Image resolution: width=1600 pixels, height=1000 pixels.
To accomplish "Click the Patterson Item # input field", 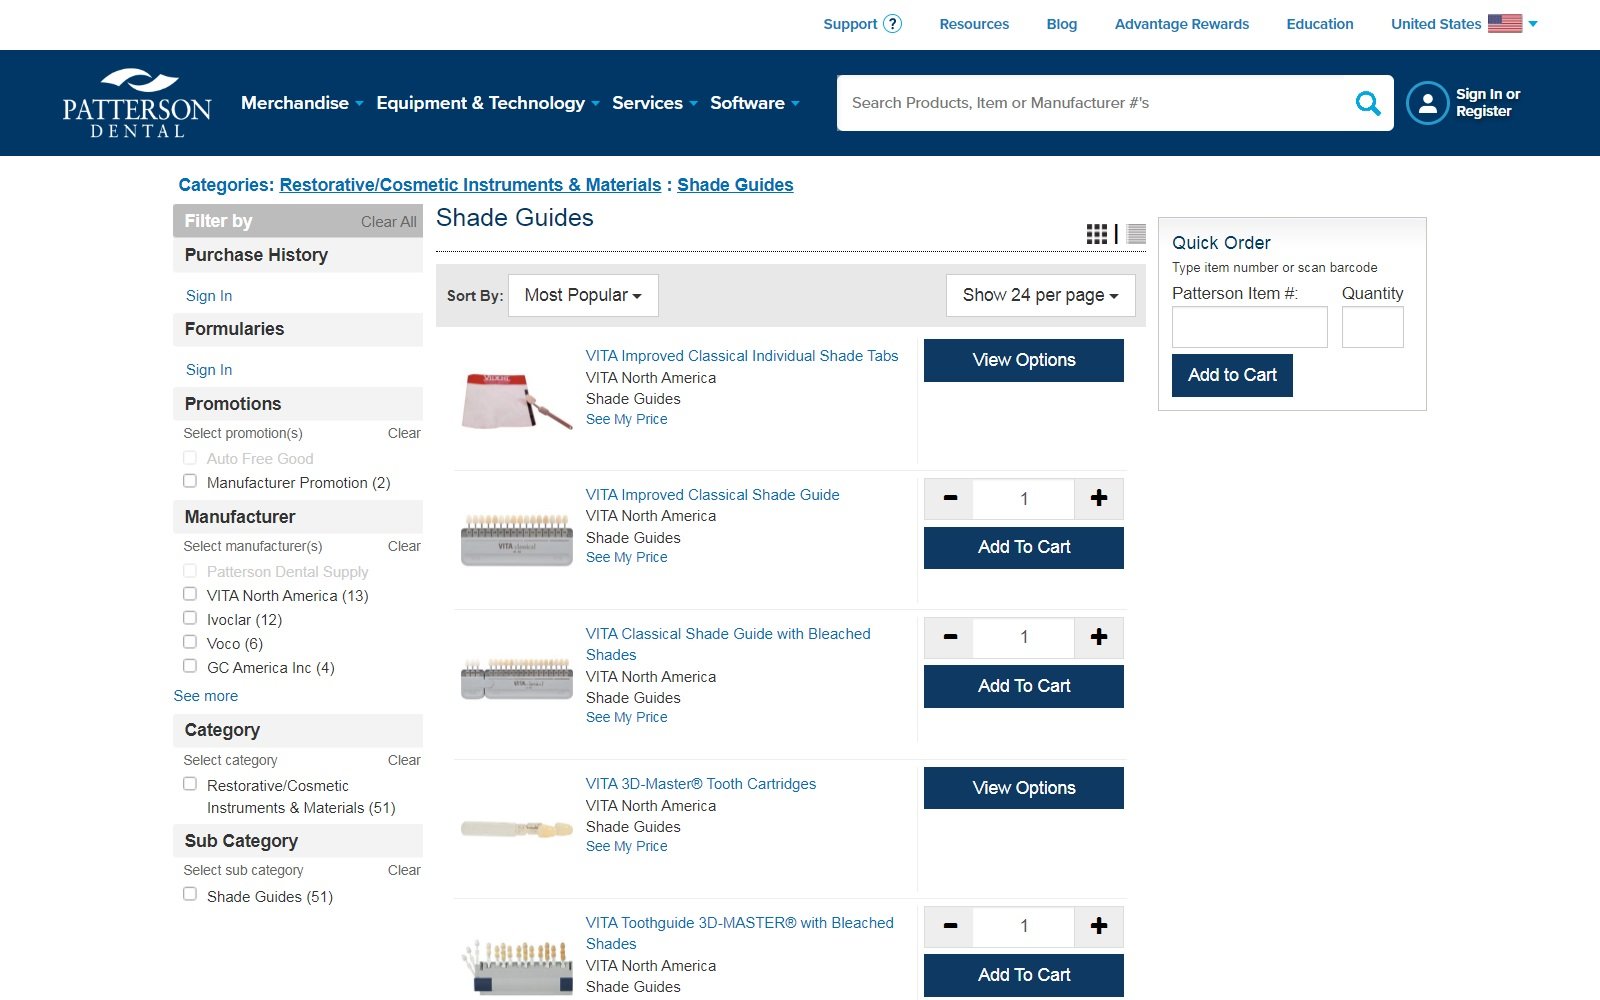I will 1250,327.
